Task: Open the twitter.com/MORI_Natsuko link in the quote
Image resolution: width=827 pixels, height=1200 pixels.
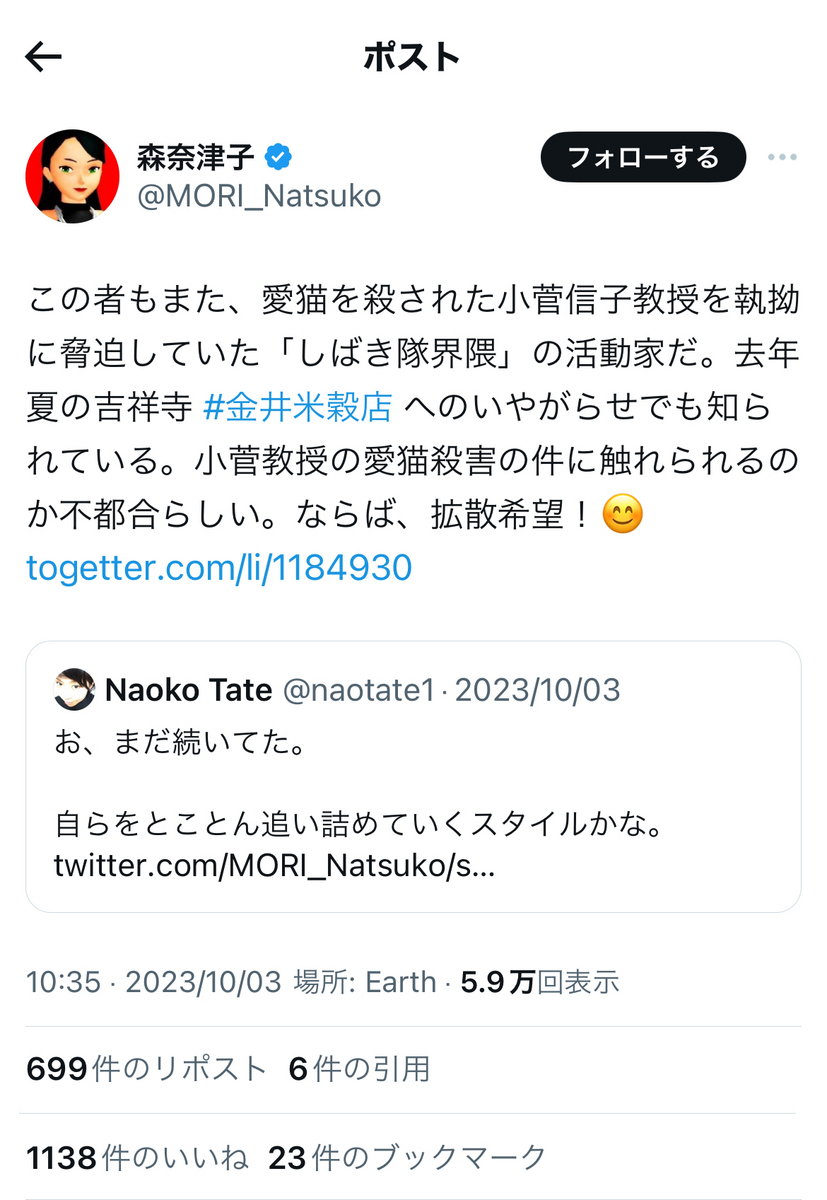Action: click(x=274, y=865)
